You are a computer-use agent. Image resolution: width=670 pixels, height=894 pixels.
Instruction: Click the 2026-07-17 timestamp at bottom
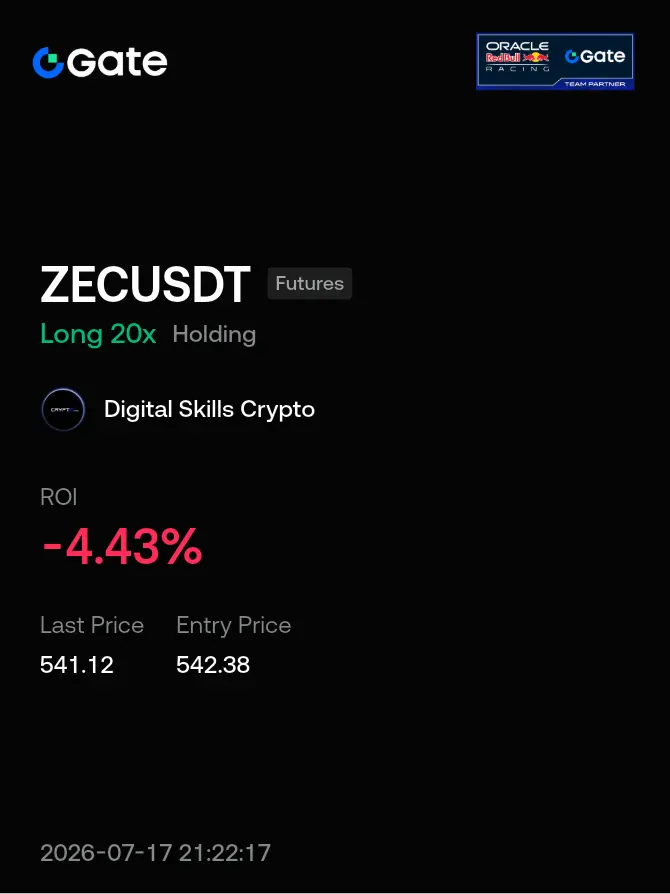coord(155,853)
